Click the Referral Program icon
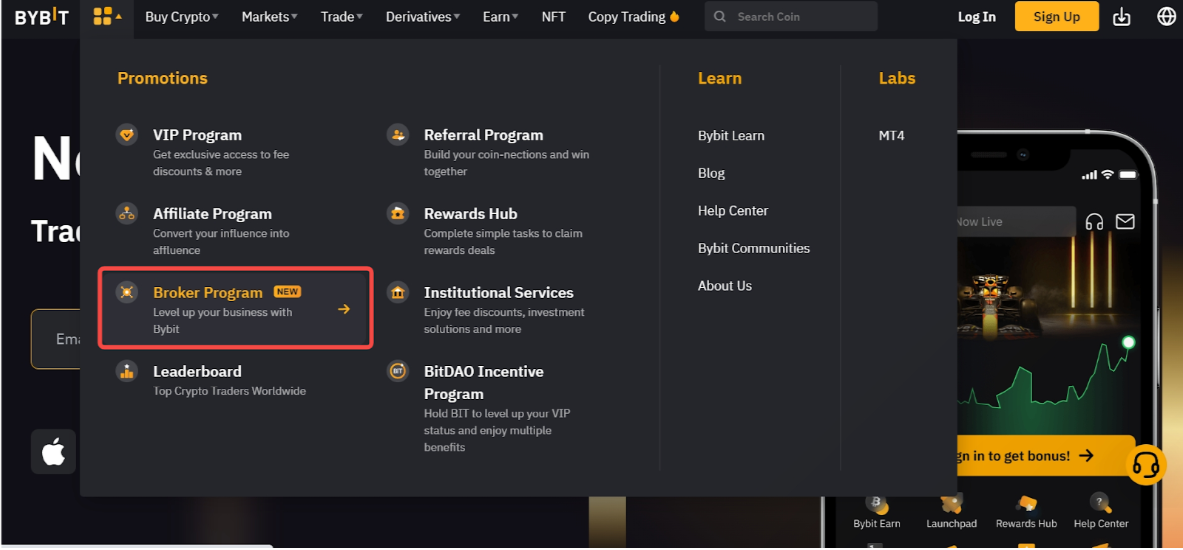The height and width of the screenshot is (550, 1183). [x=398, y=135]
